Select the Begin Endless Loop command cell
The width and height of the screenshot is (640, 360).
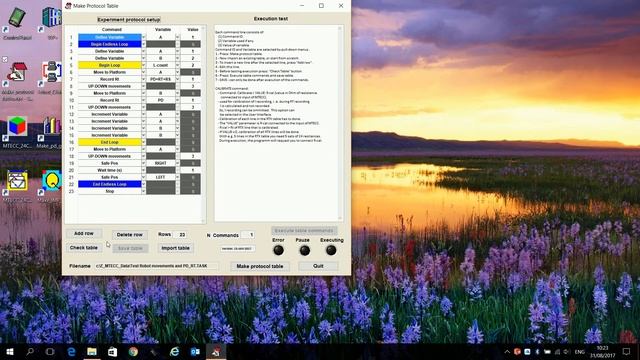(109, 44)
